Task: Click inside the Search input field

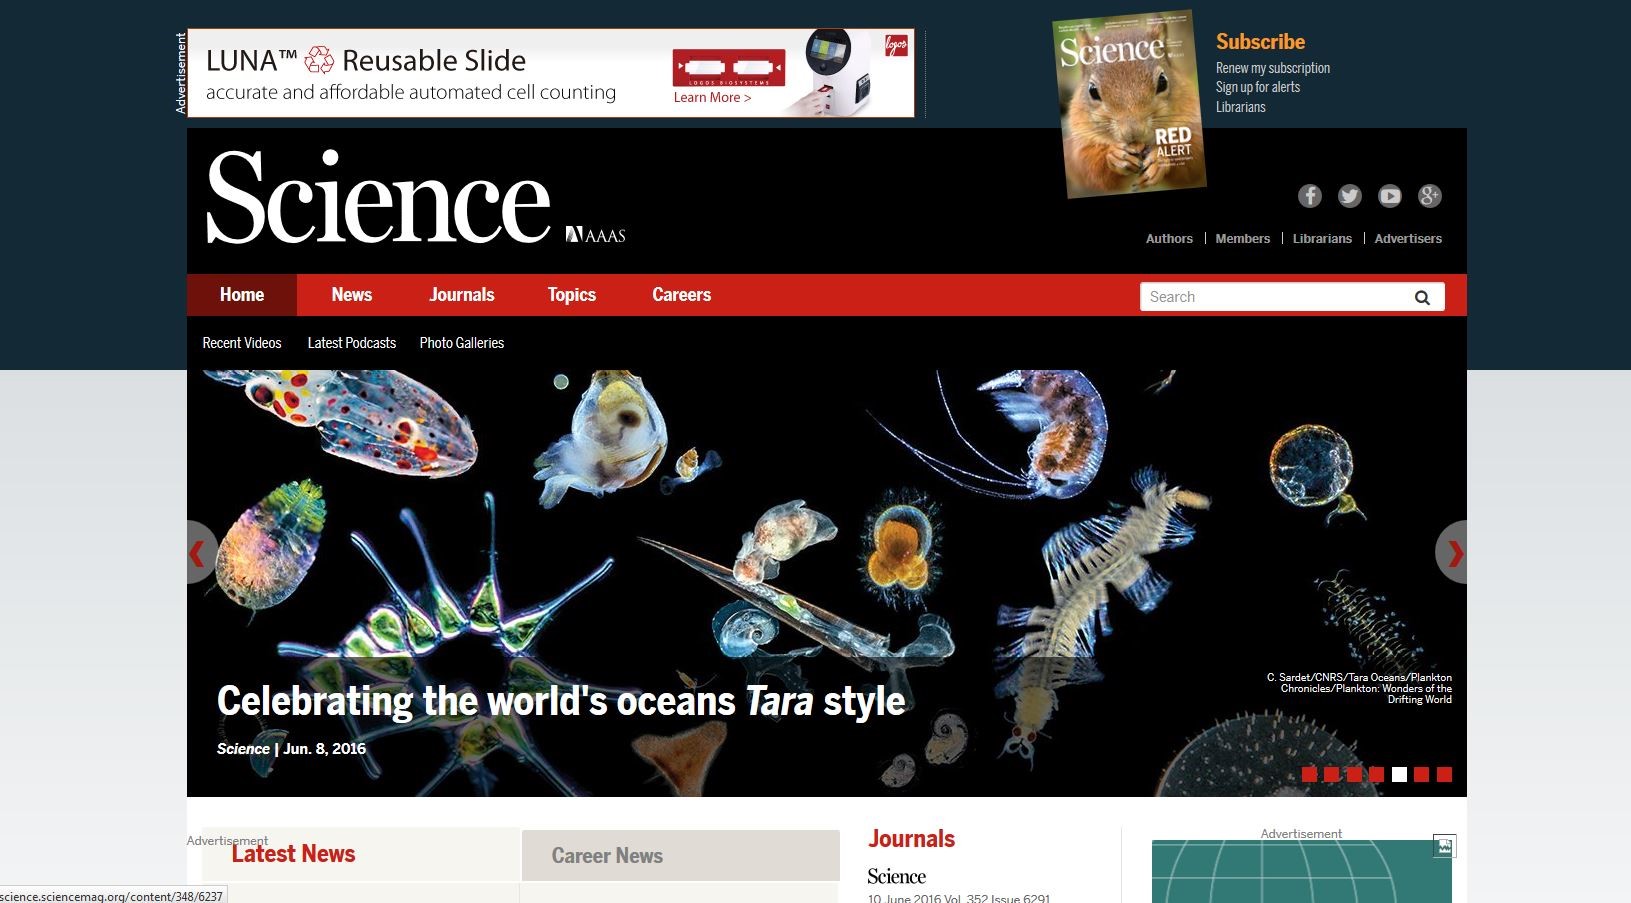Action: click(1275, 297)
